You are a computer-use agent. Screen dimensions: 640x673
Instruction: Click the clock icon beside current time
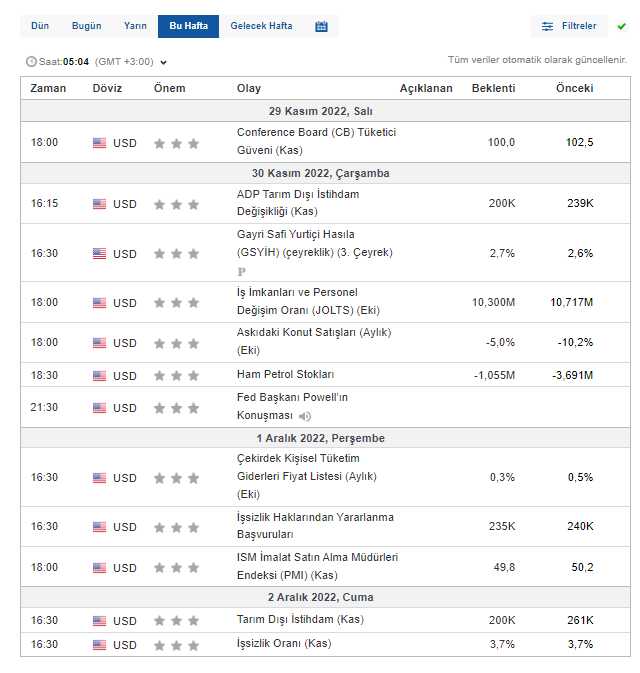(30, 62)
